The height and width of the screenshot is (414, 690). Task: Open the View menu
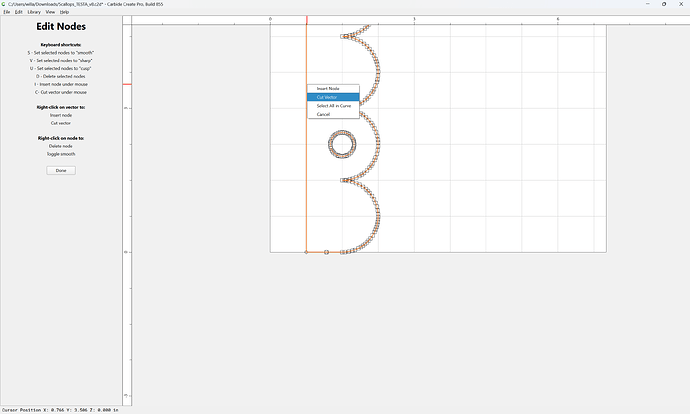point(51,12)
